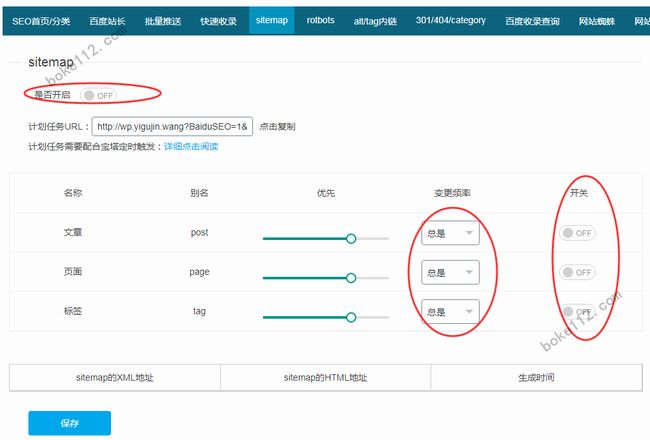The image size is (650, 440).
Task: Go to the 快速收录 tab
Action: (218, 21)
